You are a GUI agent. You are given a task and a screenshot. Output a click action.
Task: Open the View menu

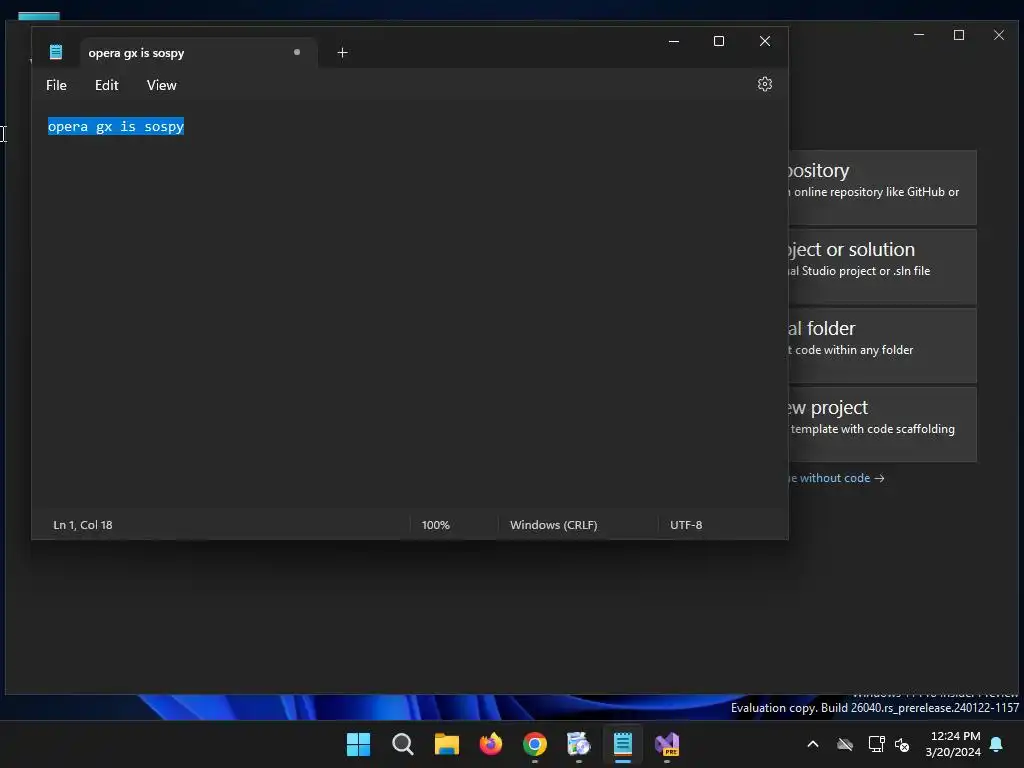coord(161,86)
